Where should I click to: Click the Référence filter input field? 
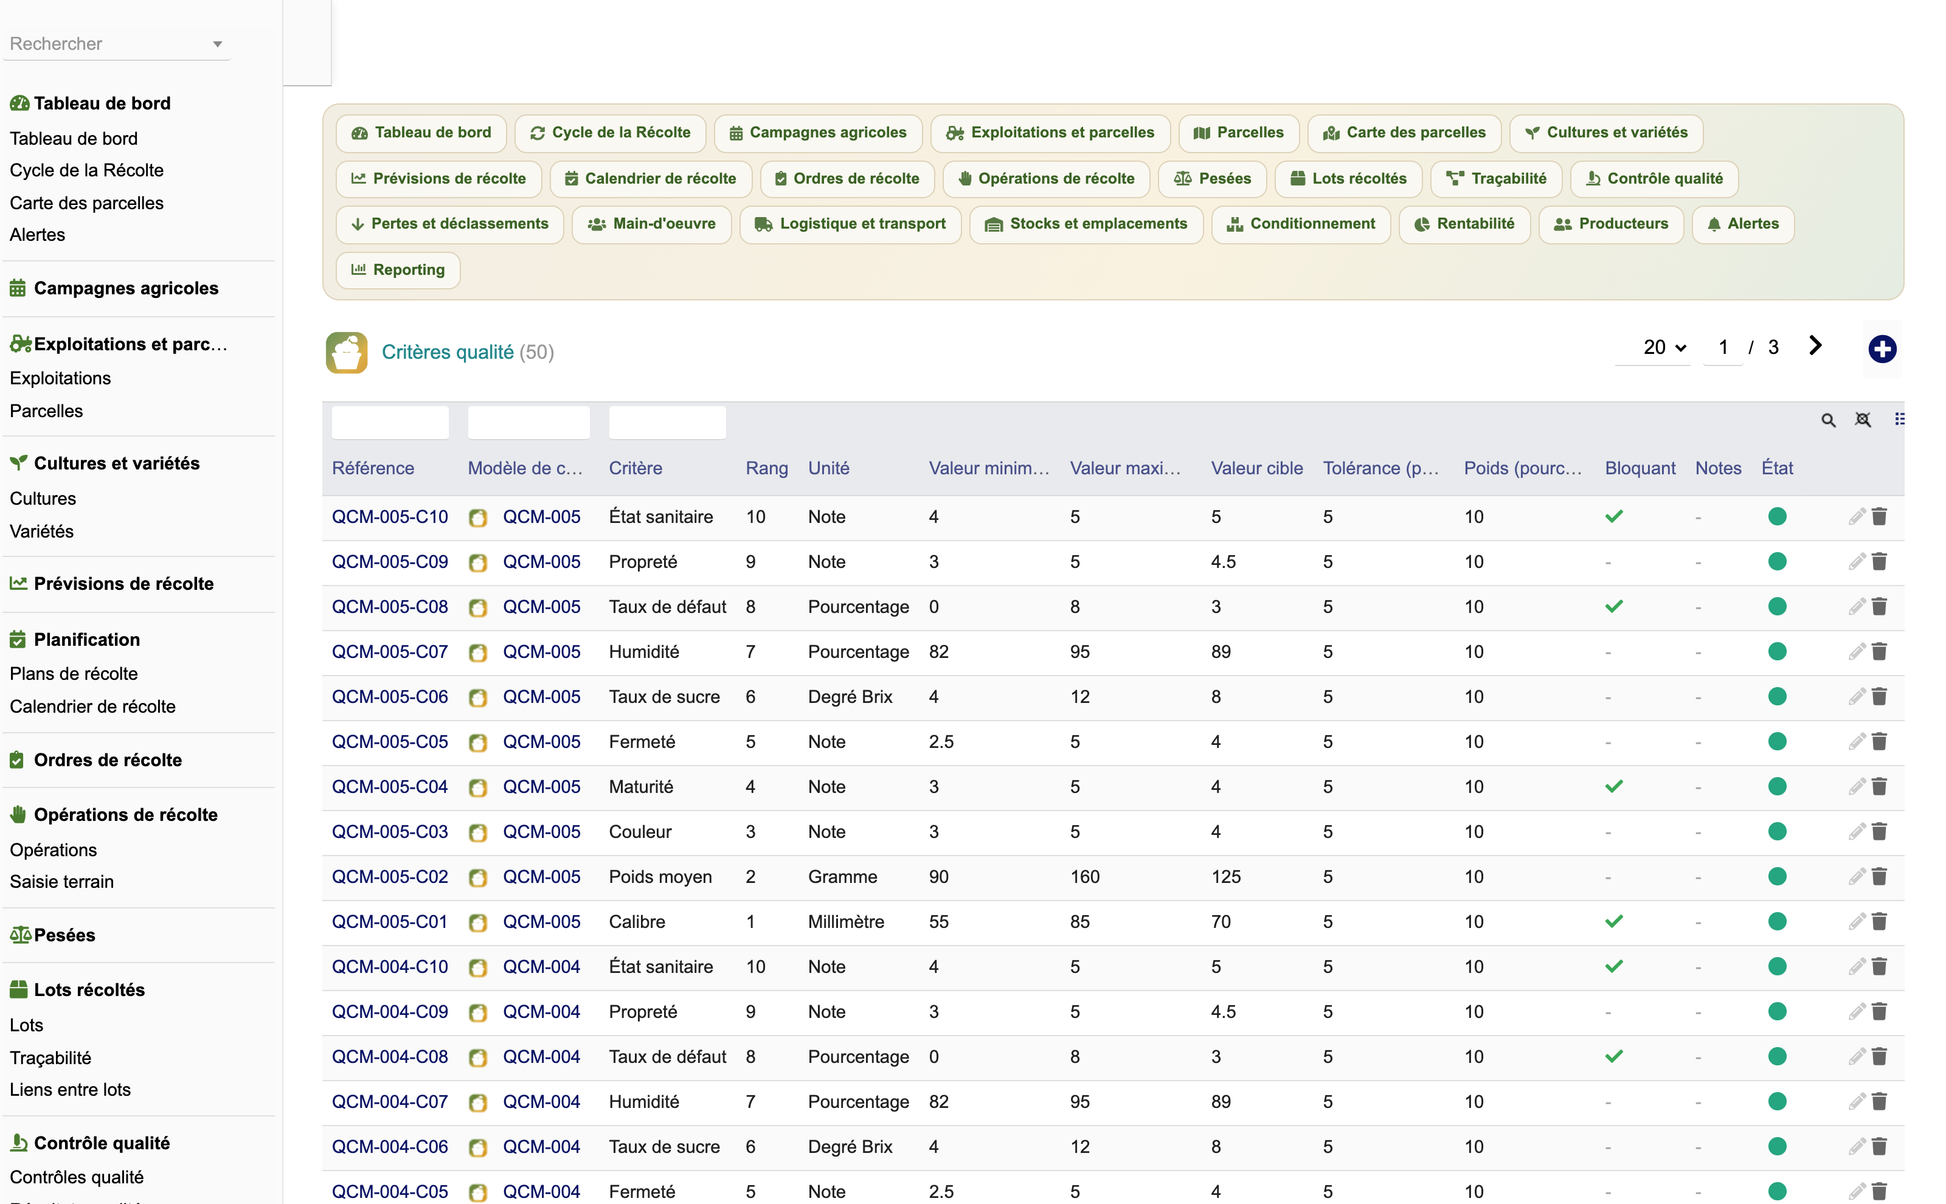coord(390,422)
